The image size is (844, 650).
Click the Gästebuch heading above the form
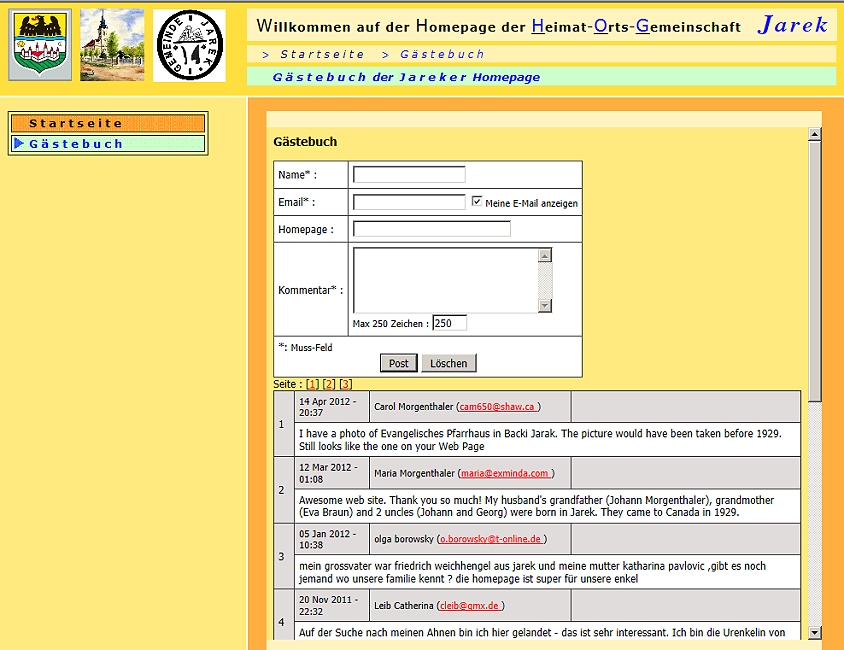point(305,142)
